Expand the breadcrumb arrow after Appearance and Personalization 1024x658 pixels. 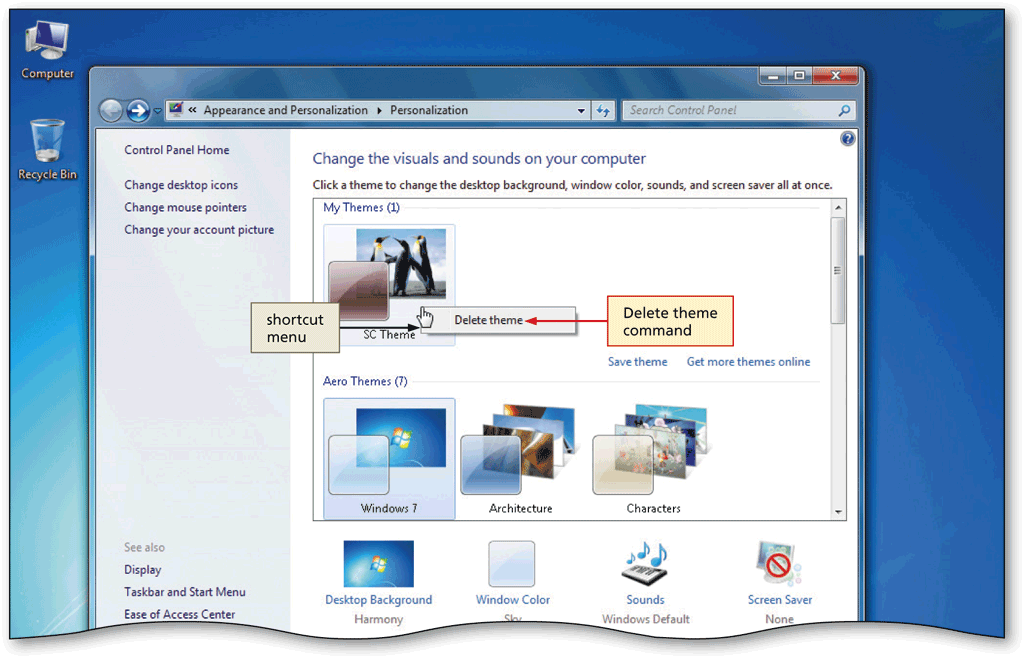pos(379,110)
